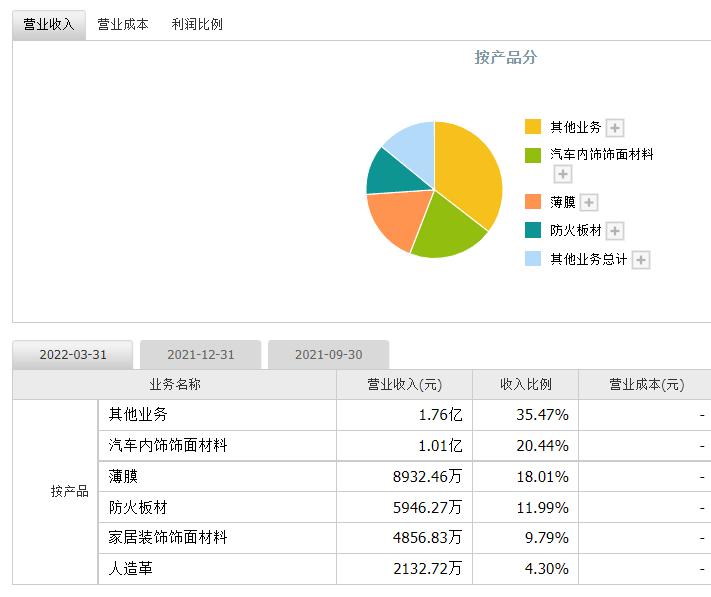The width and height of the screenshot is (711, 597).
Task: Switch to the 营业成本 tab
Action: click(123, 25)
